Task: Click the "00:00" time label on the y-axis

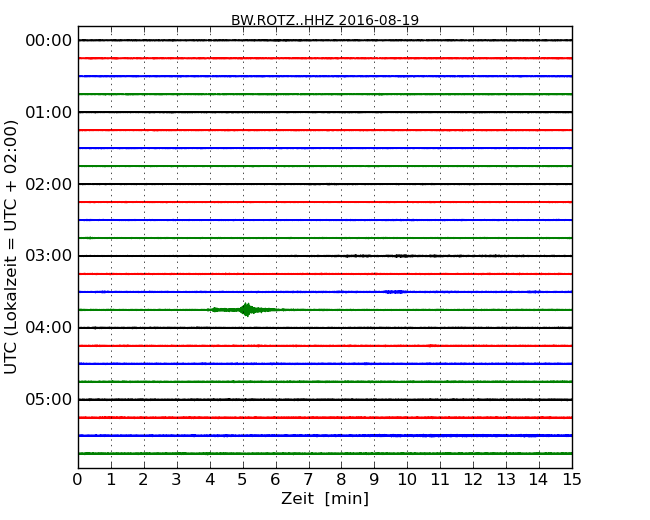Action: tap(49, 41)
